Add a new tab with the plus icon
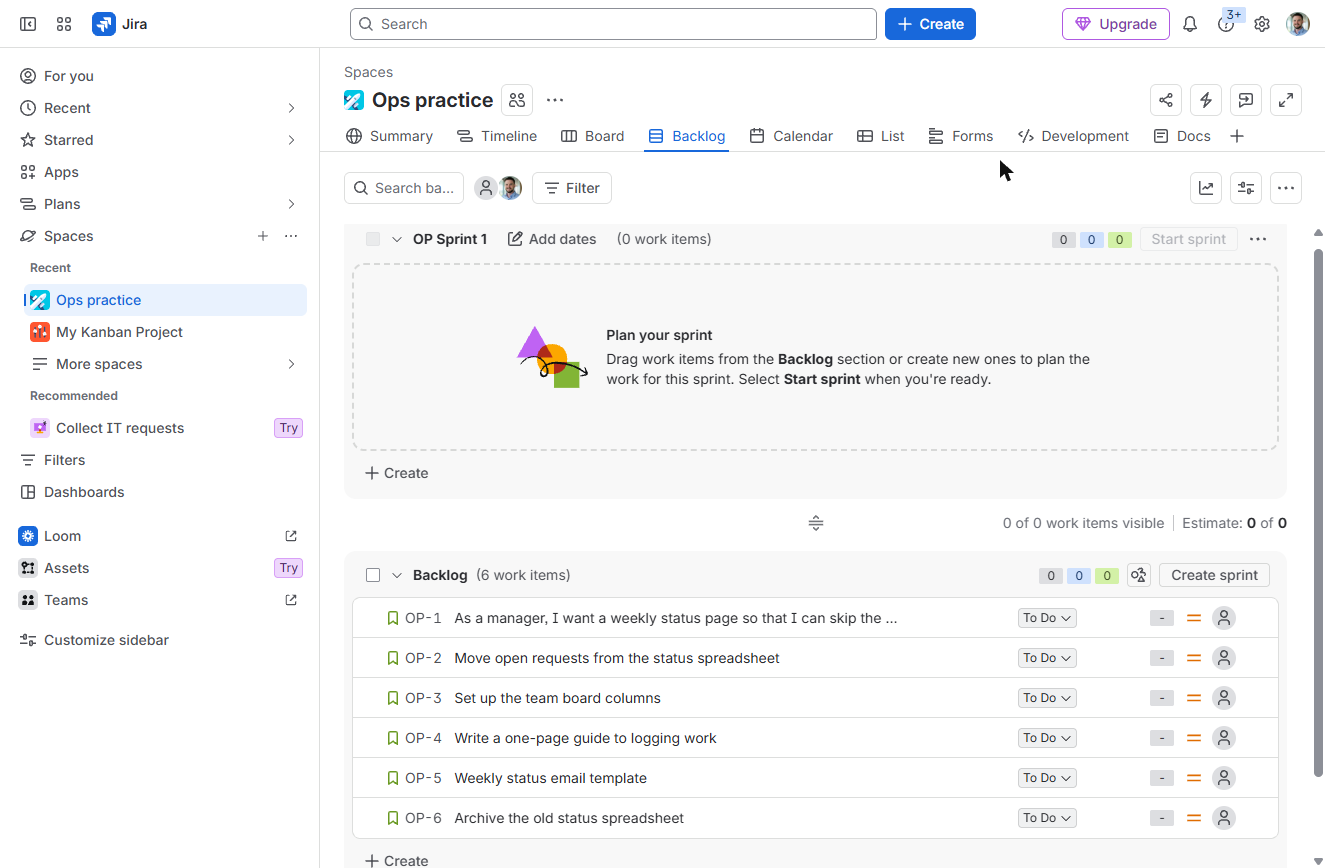The width and height of the screenshot is (1325, 868). tap(1237, 136)
